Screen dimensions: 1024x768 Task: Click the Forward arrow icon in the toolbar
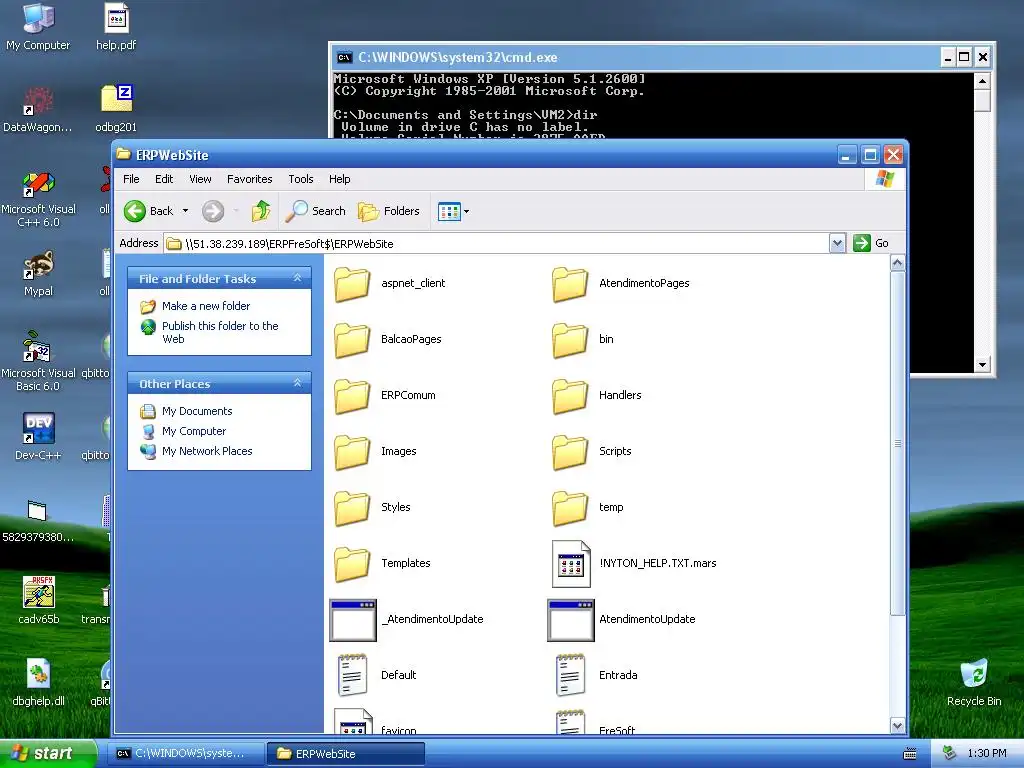coord(213,211)
